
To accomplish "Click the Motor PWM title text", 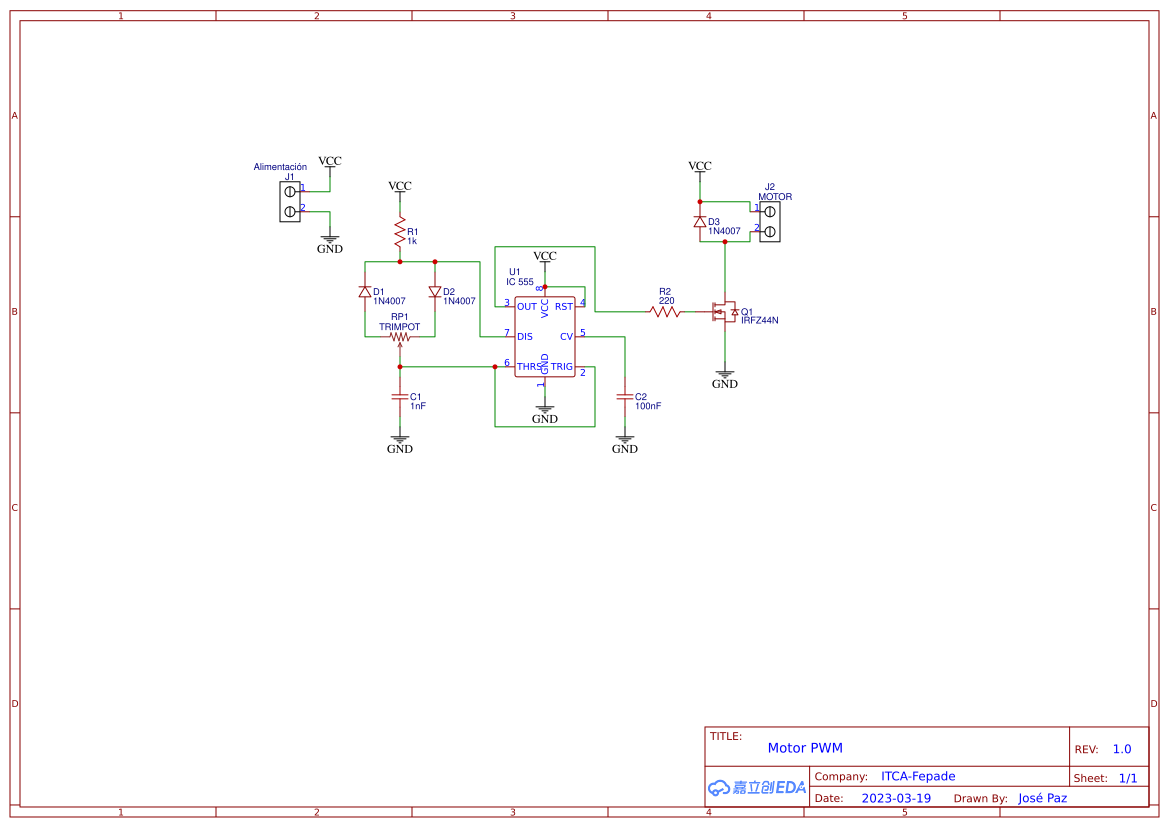I will (805, 748).
